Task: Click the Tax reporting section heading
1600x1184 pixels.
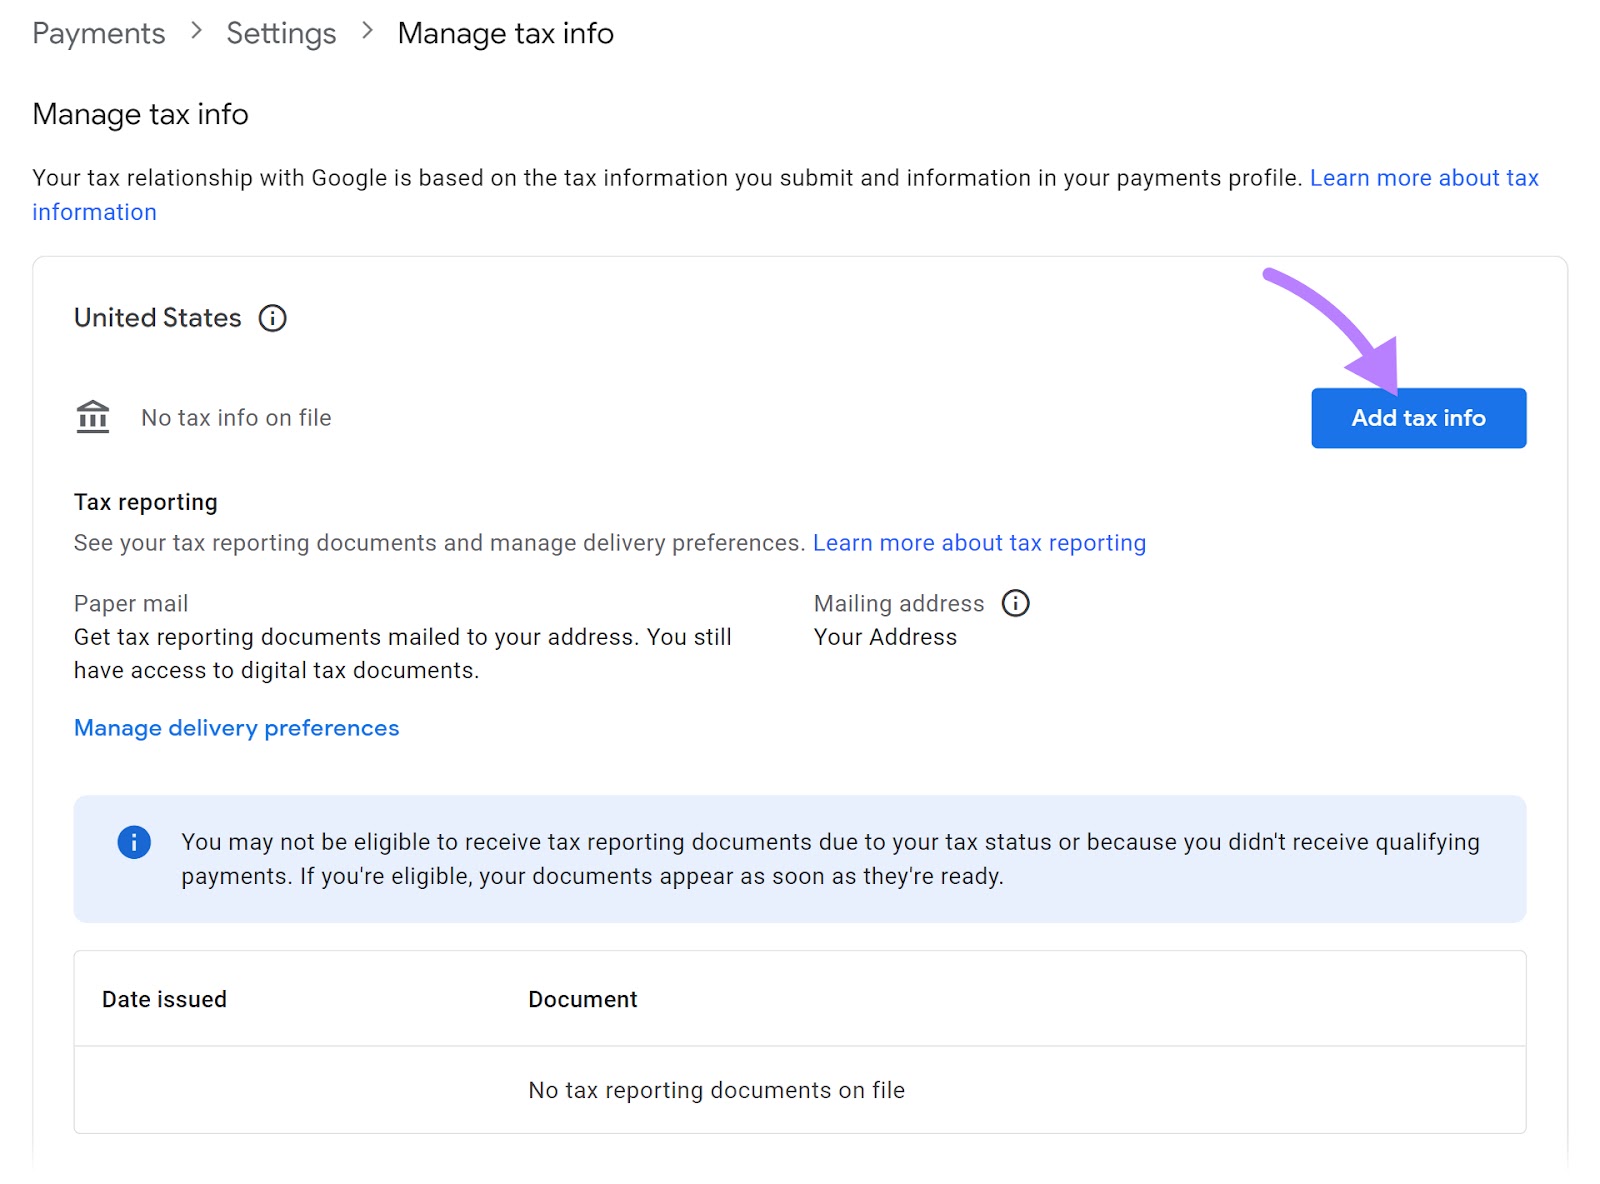Action: [x=145, y=502]
